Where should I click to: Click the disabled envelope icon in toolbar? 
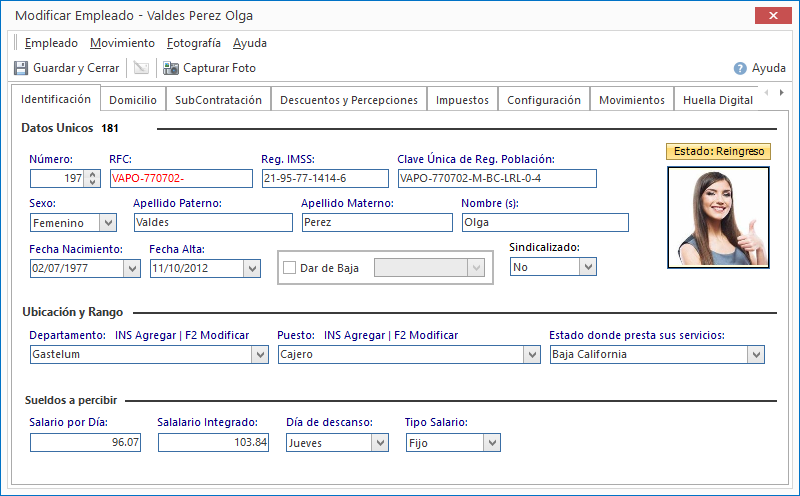click(141, 68)
